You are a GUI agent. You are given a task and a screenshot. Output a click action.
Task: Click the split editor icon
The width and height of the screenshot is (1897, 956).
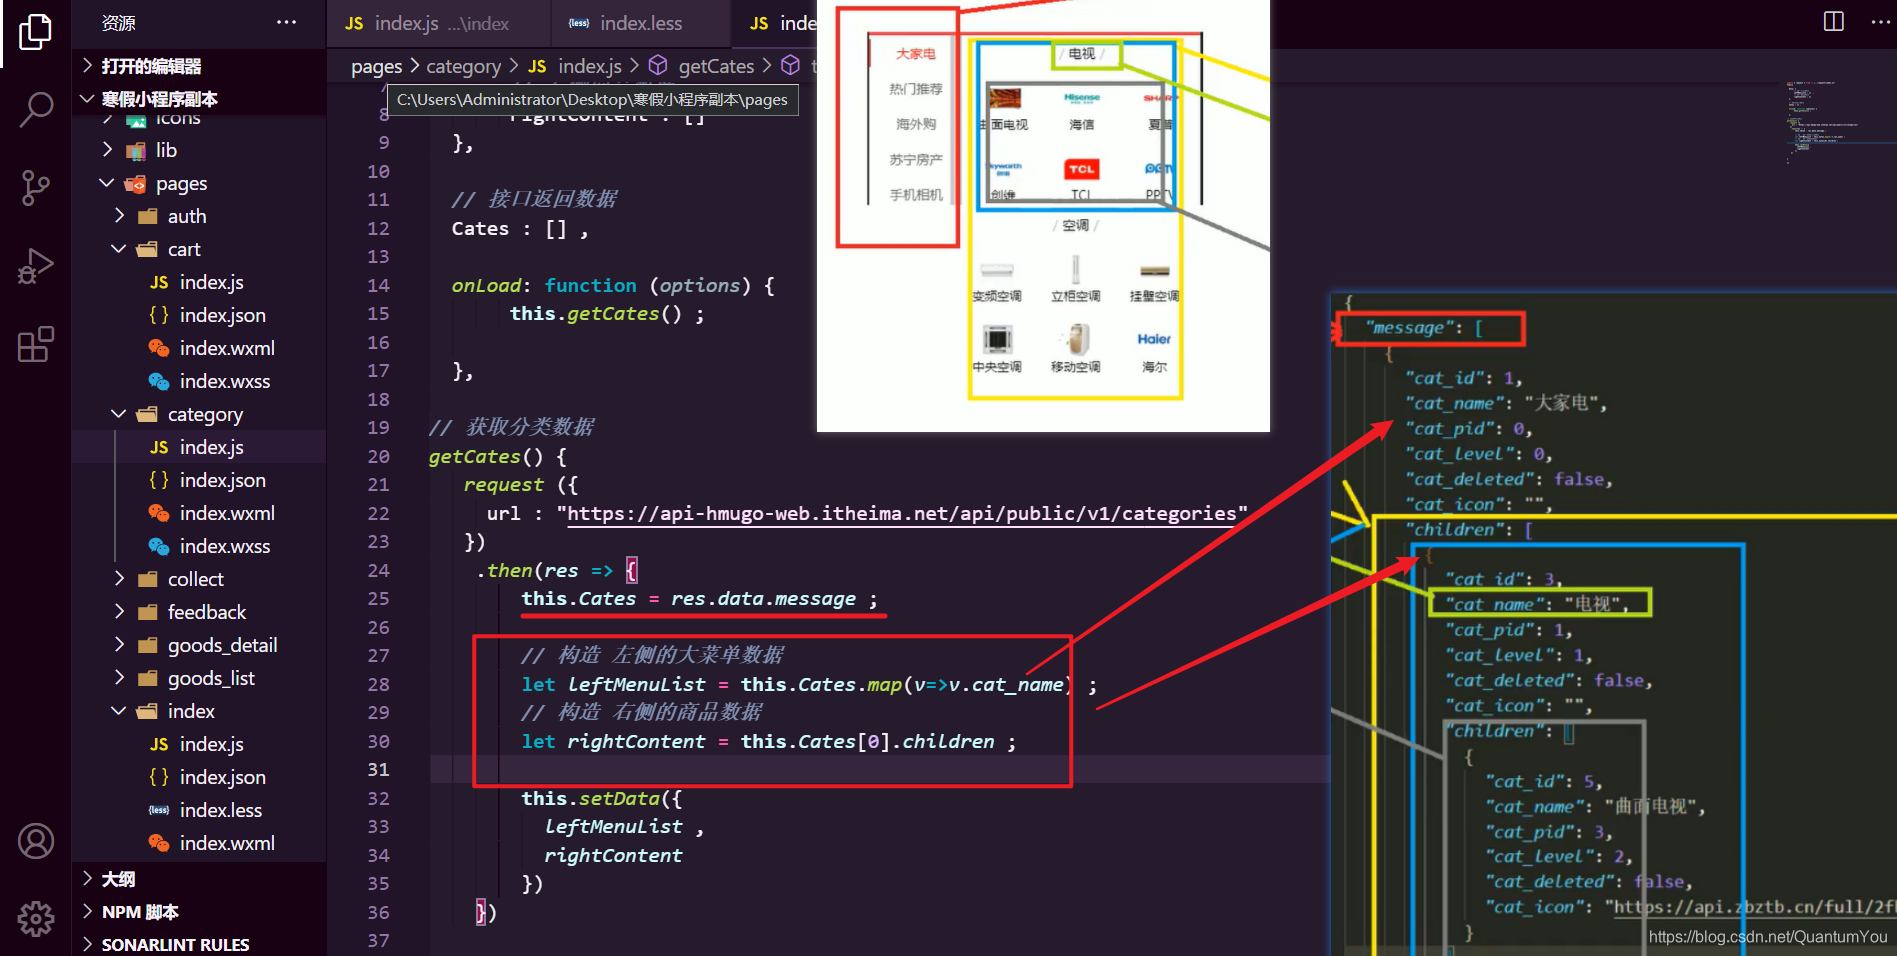pyautogui.click(x=1834, y=21)
